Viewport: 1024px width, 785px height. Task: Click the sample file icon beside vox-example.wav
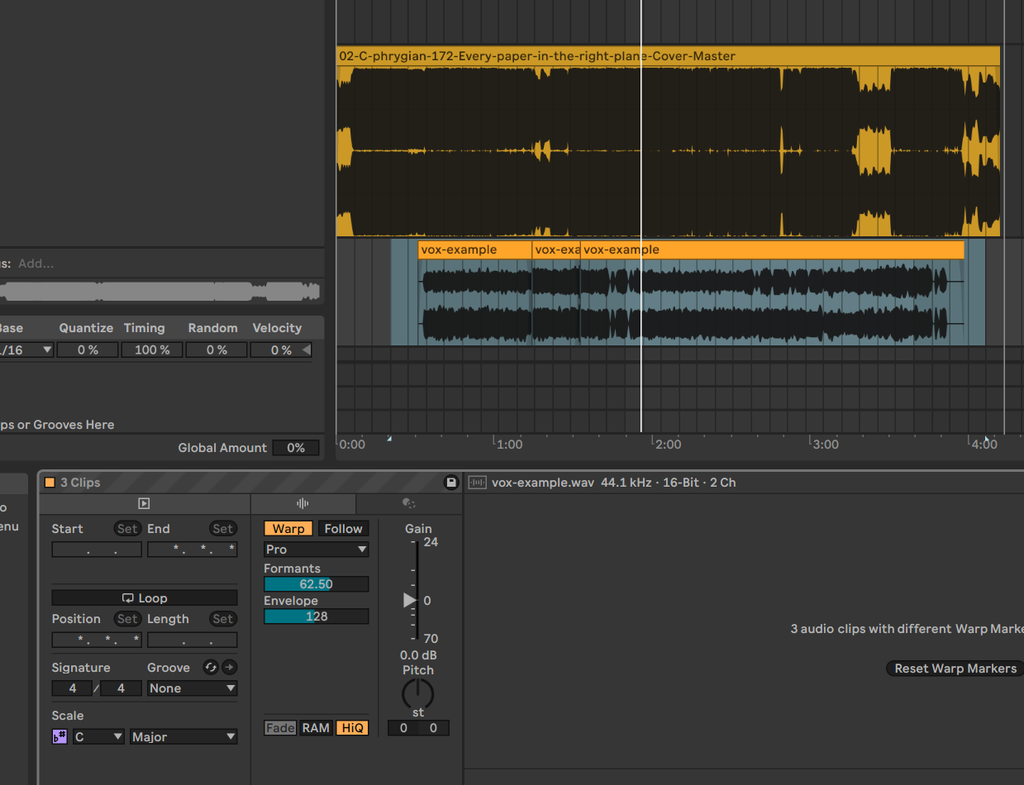point(477,483)
